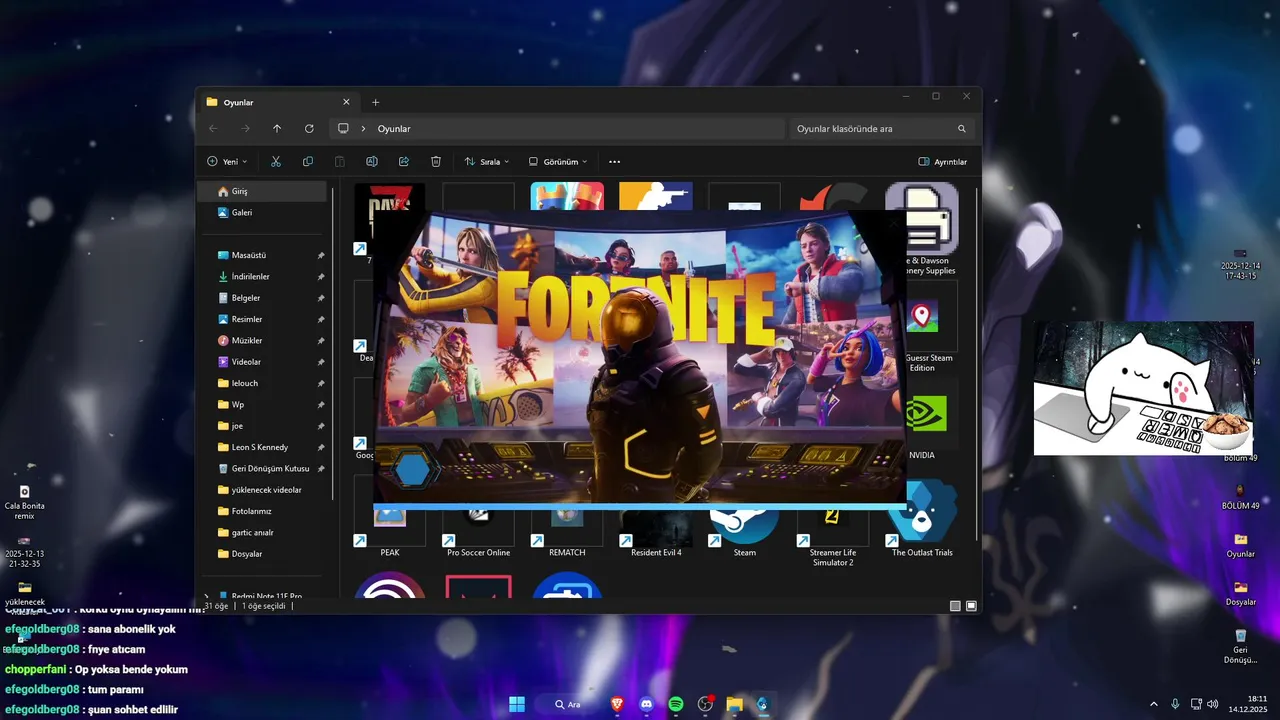
Task: Open the Görünüm view dropdown
Action: [558, 161]
